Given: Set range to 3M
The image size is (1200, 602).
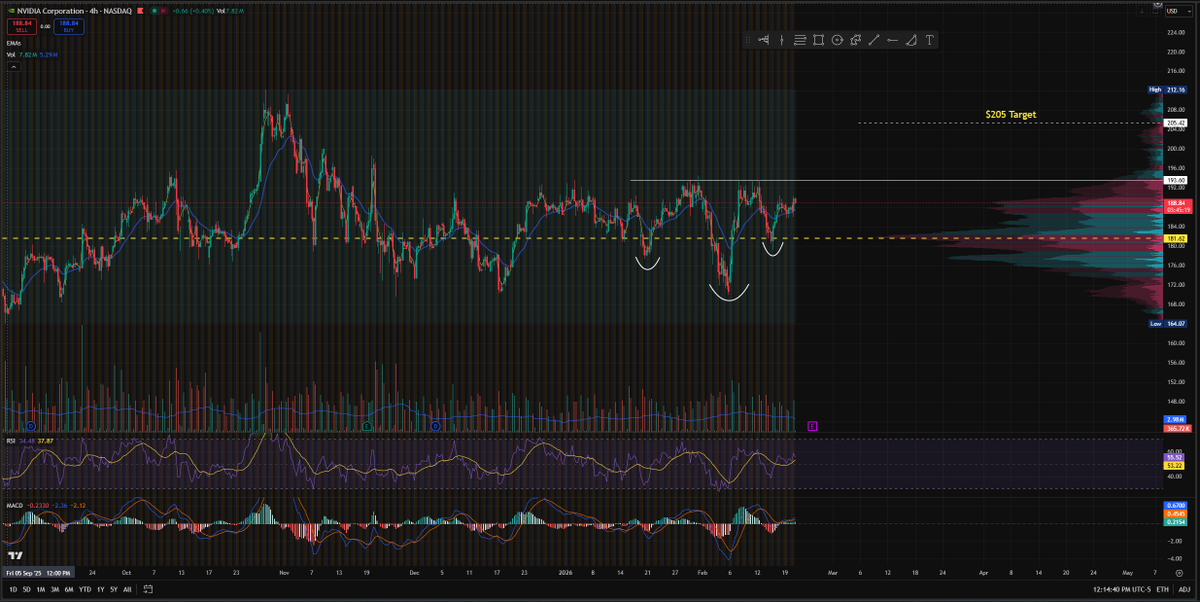Looking at the screenshot, I should (55, 590).
